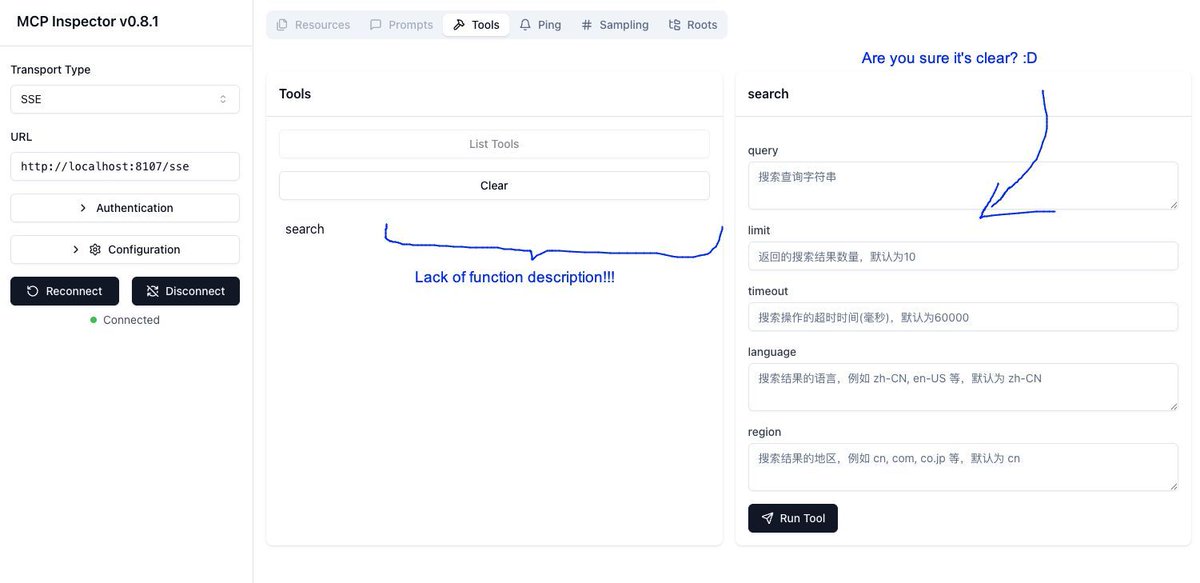The height and width of the screenshot is (583, 1200).
Task: Click the chevron beside Authentication
Action: click(83, 208)
